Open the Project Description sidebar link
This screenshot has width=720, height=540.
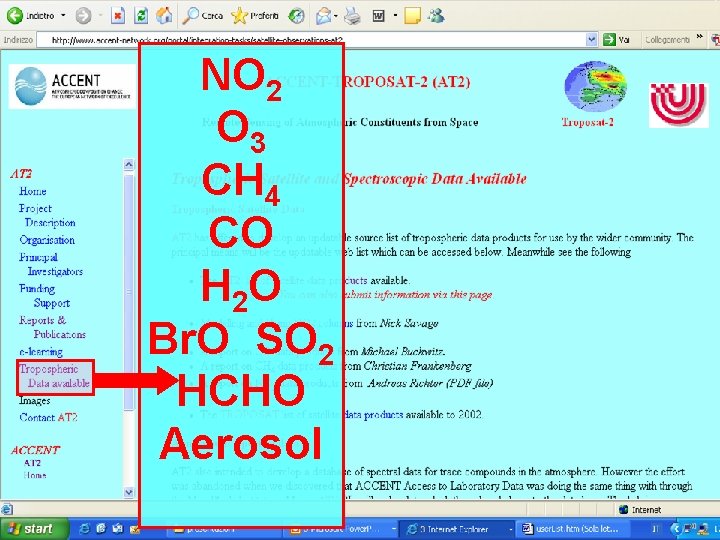(47, 215)
